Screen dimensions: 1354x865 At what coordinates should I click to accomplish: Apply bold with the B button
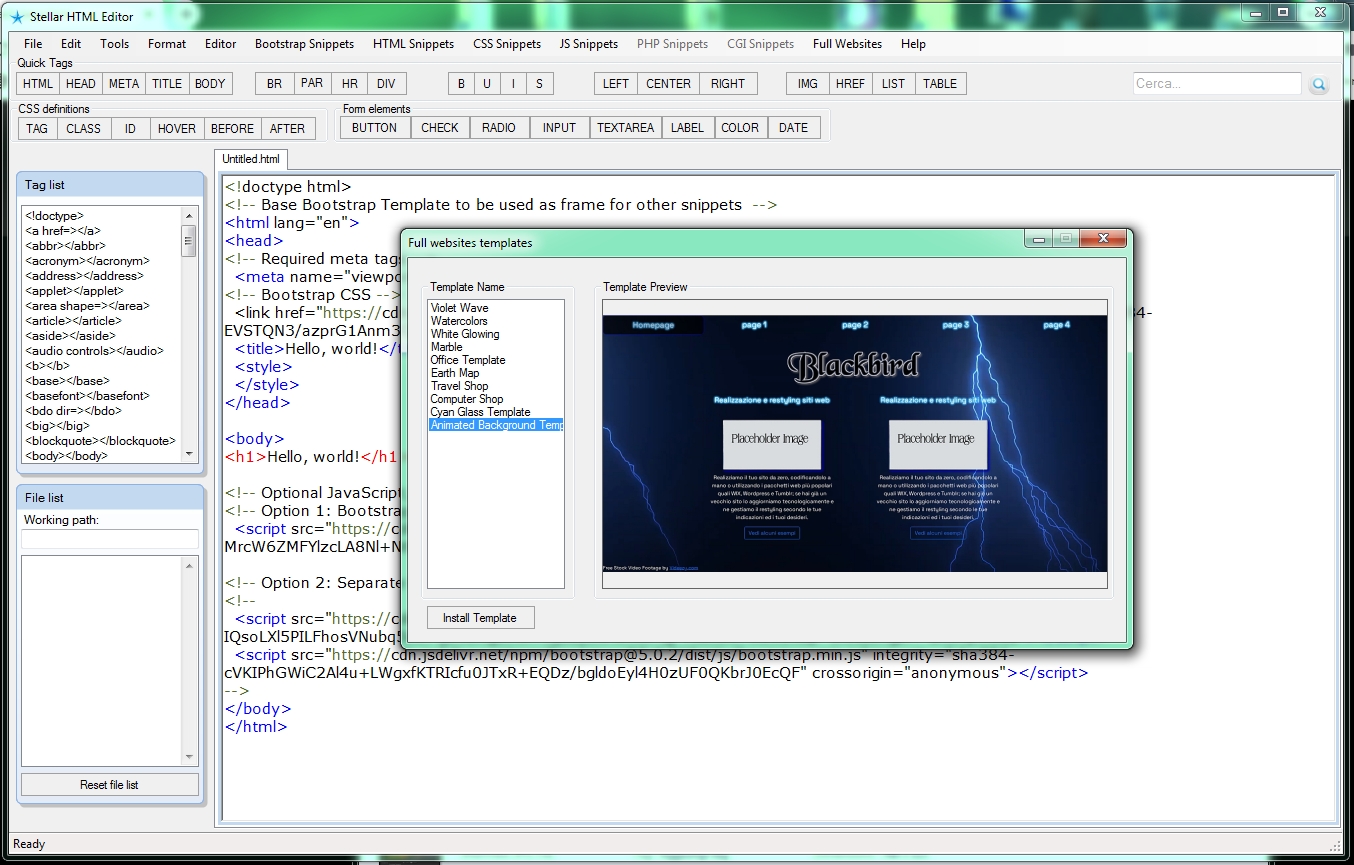pyautogui.click(x=461, y=84)
